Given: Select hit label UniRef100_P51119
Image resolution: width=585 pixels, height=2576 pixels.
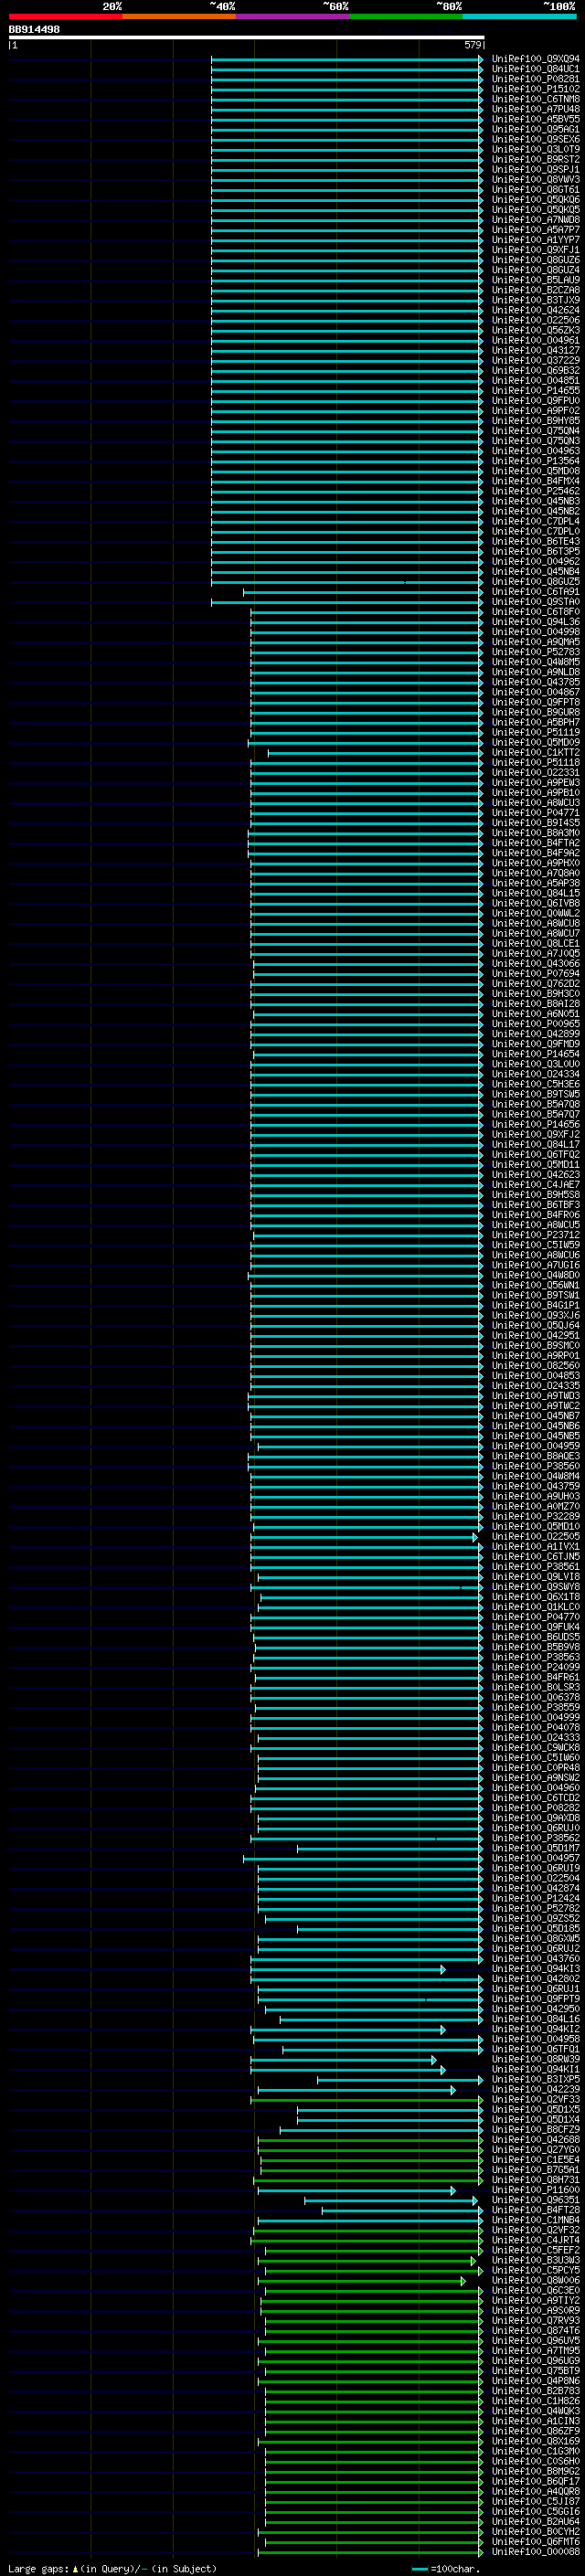Looking at the screenshot, I should point(536,732).
